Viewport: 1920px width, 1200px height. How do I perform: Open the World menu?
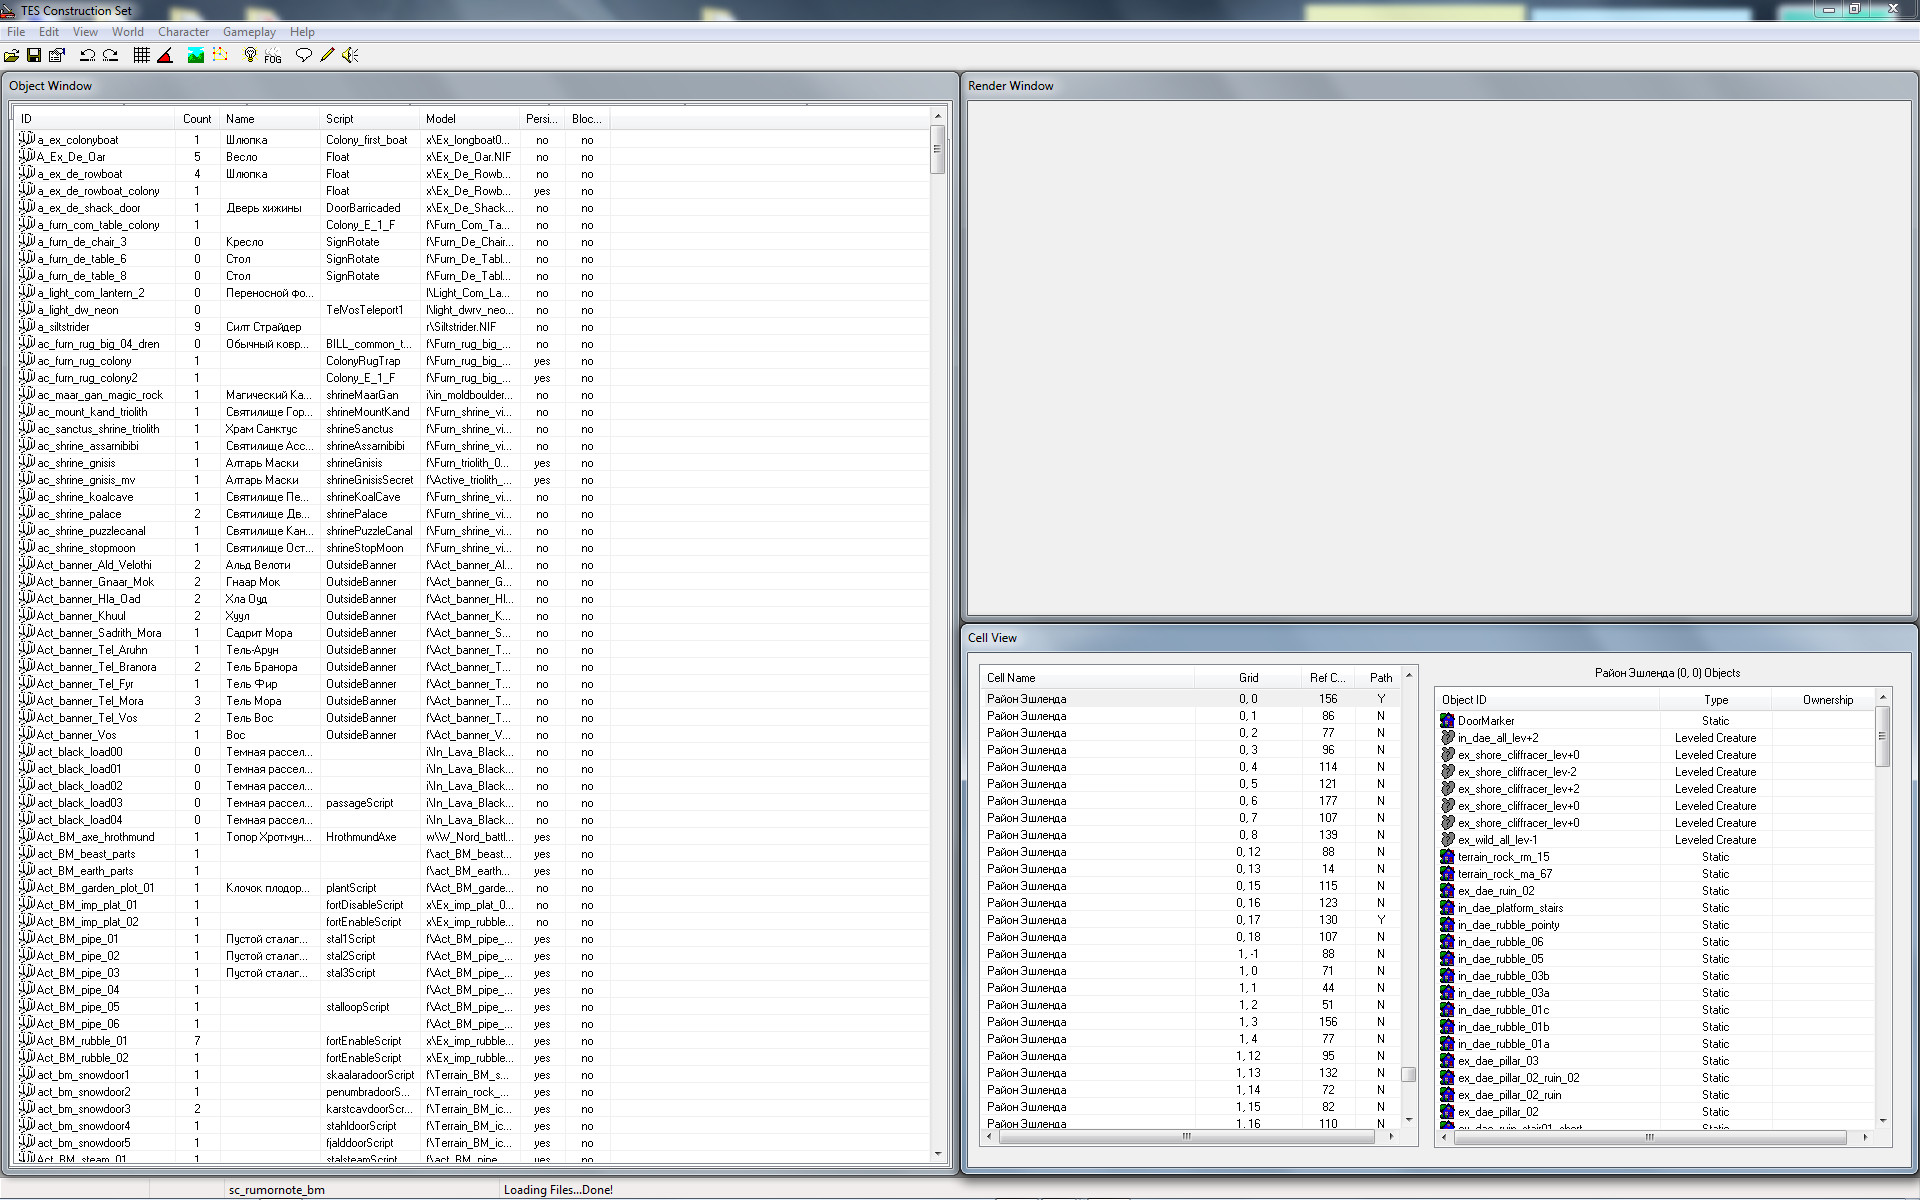coord(128,32)
